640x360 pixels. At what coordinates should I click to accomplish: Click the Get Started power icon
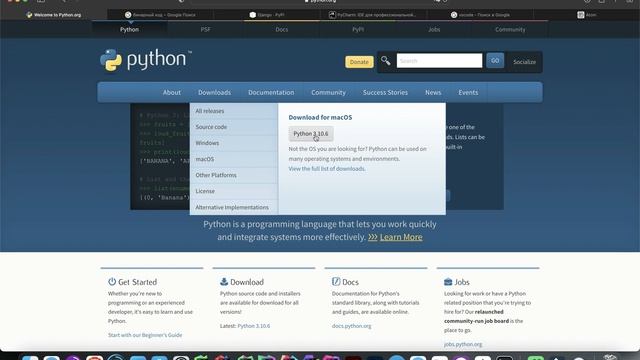pyautogui.click(x=112, y=282)
